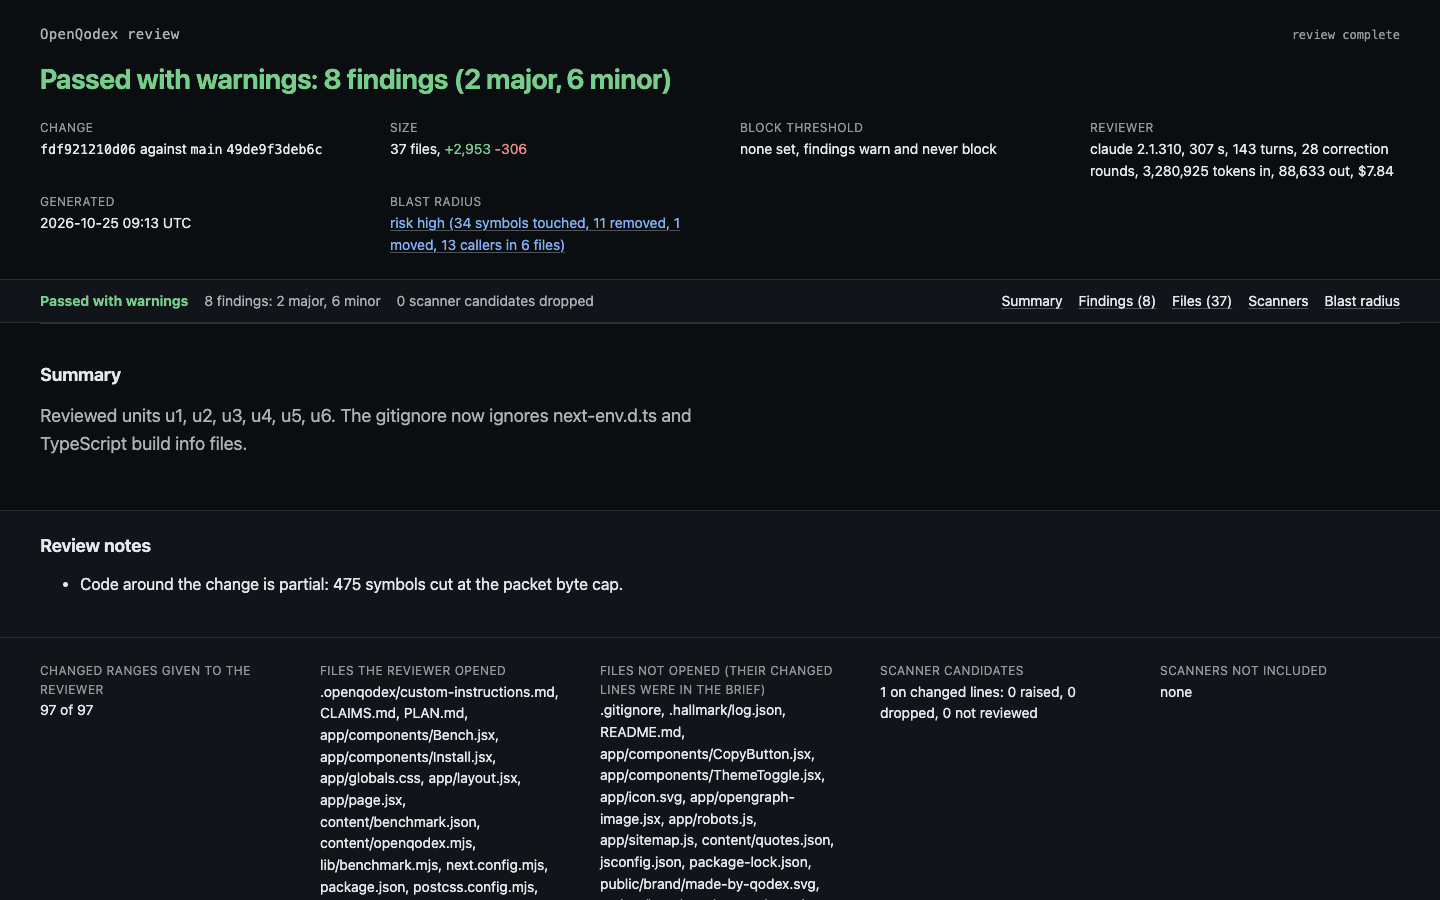The image size is (1440, 900).
Task: Click the review complete status text
Action: (x=1346, y=35)
